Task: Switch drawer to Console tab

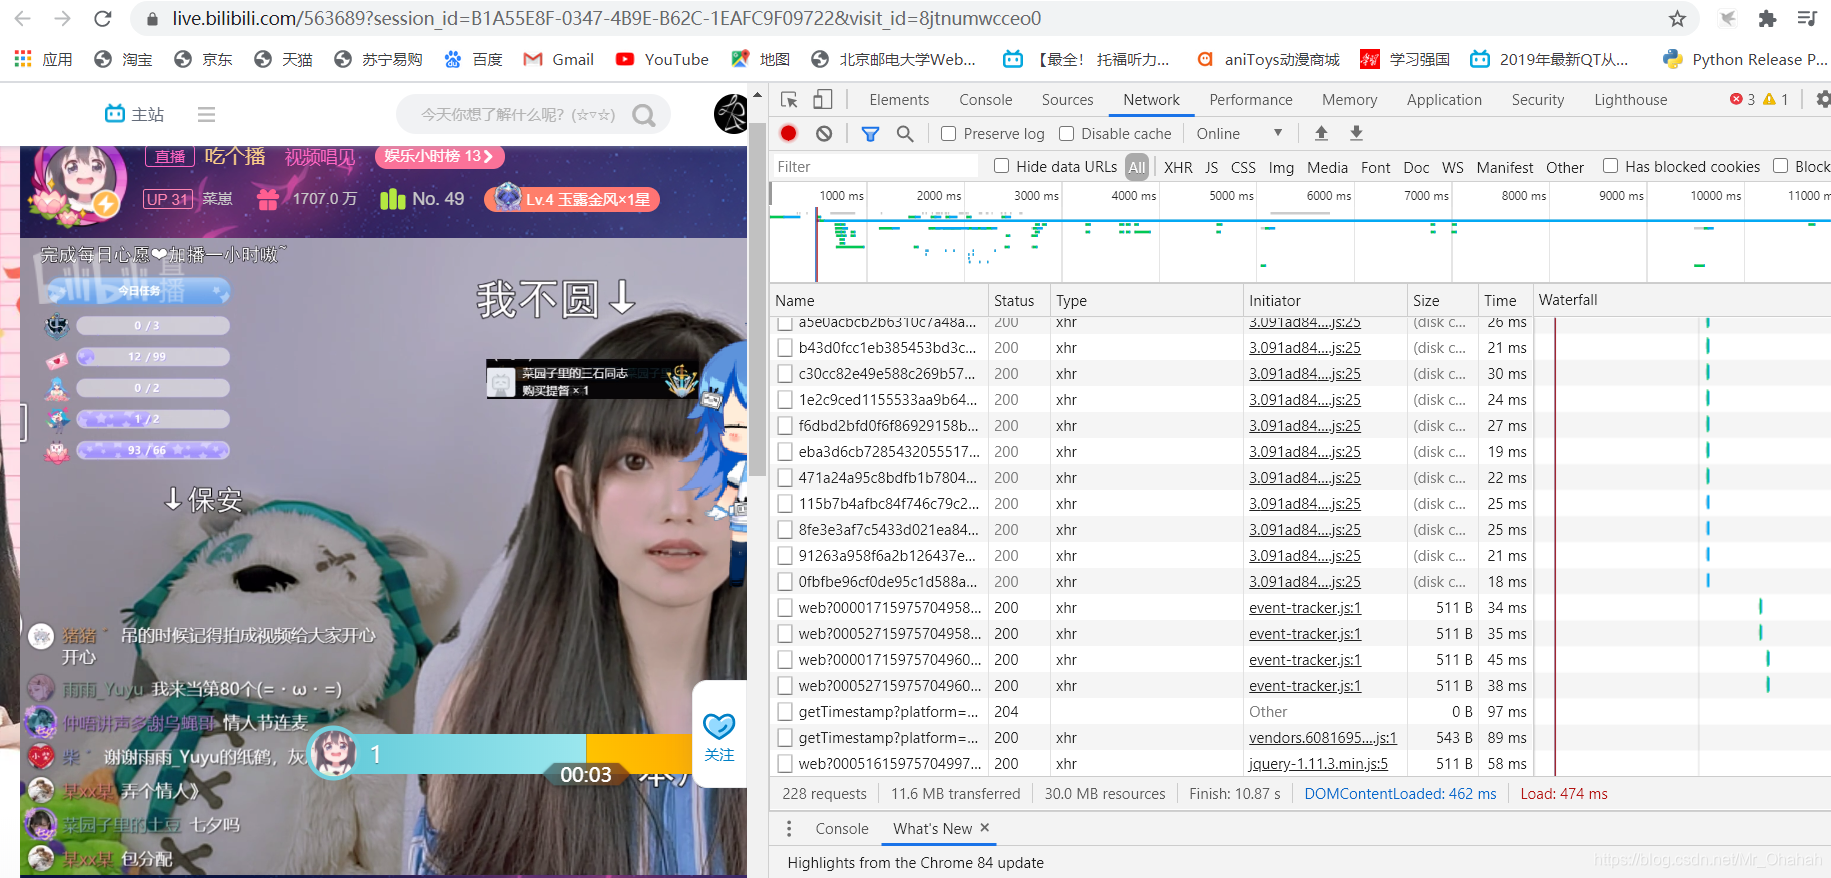Action: (841, 828)
